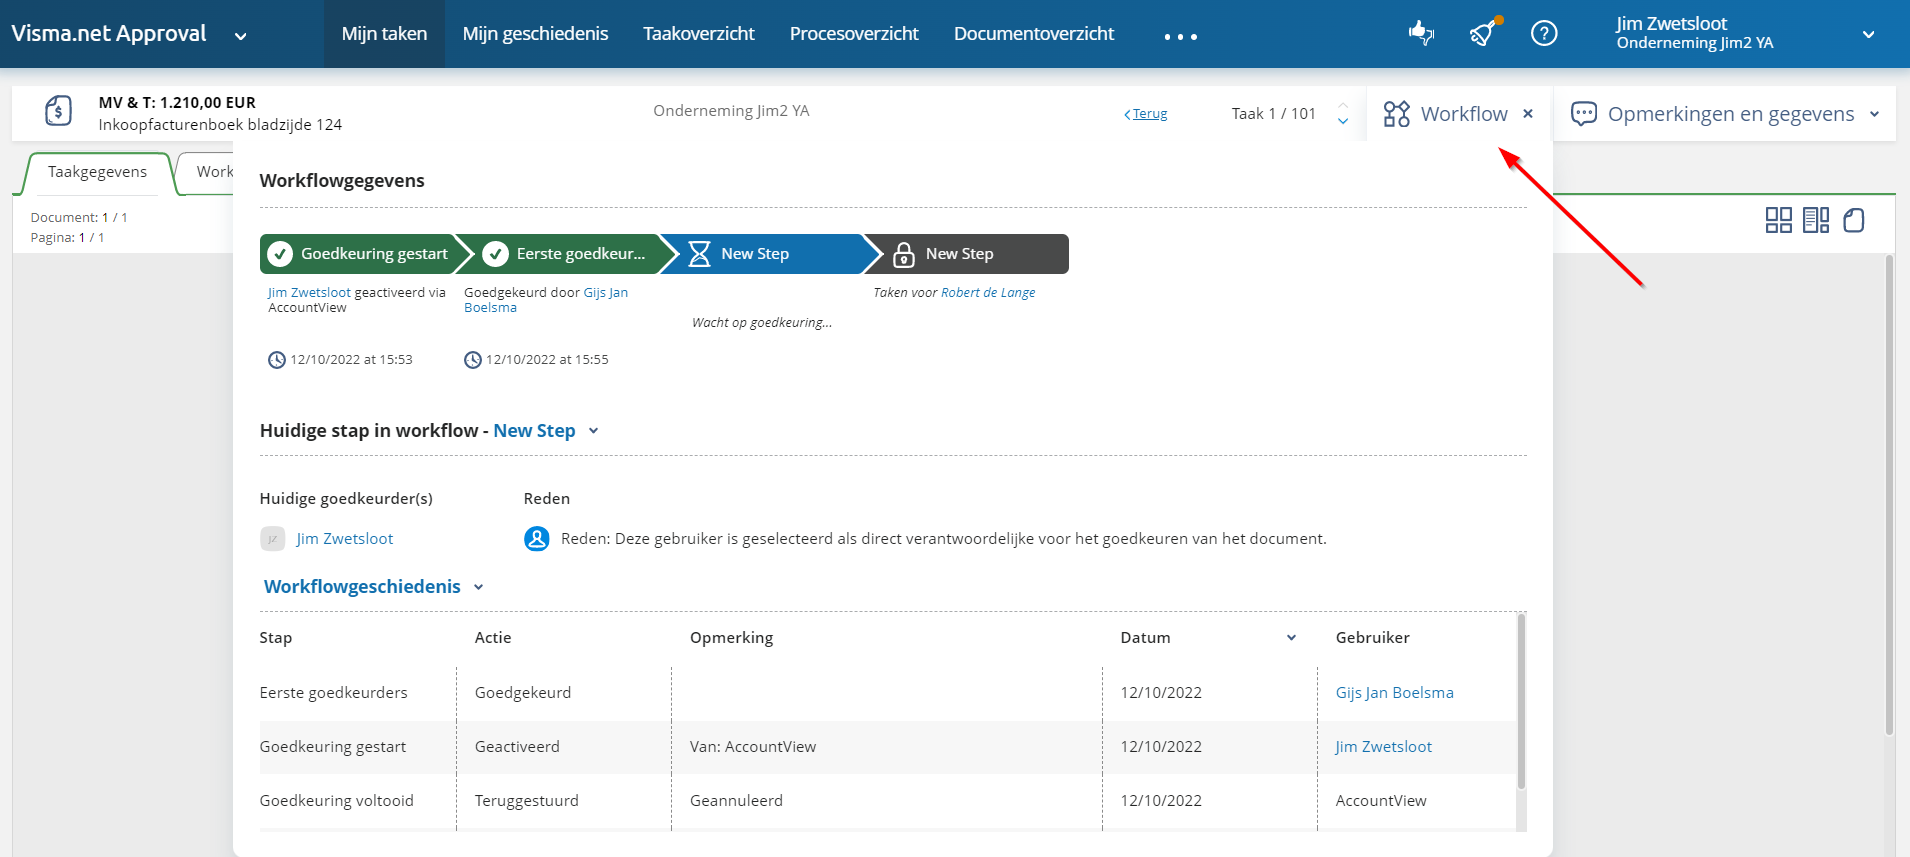Click the lock icon on grey New Step
Screen dimensions: 1910x857
point(904,254)
